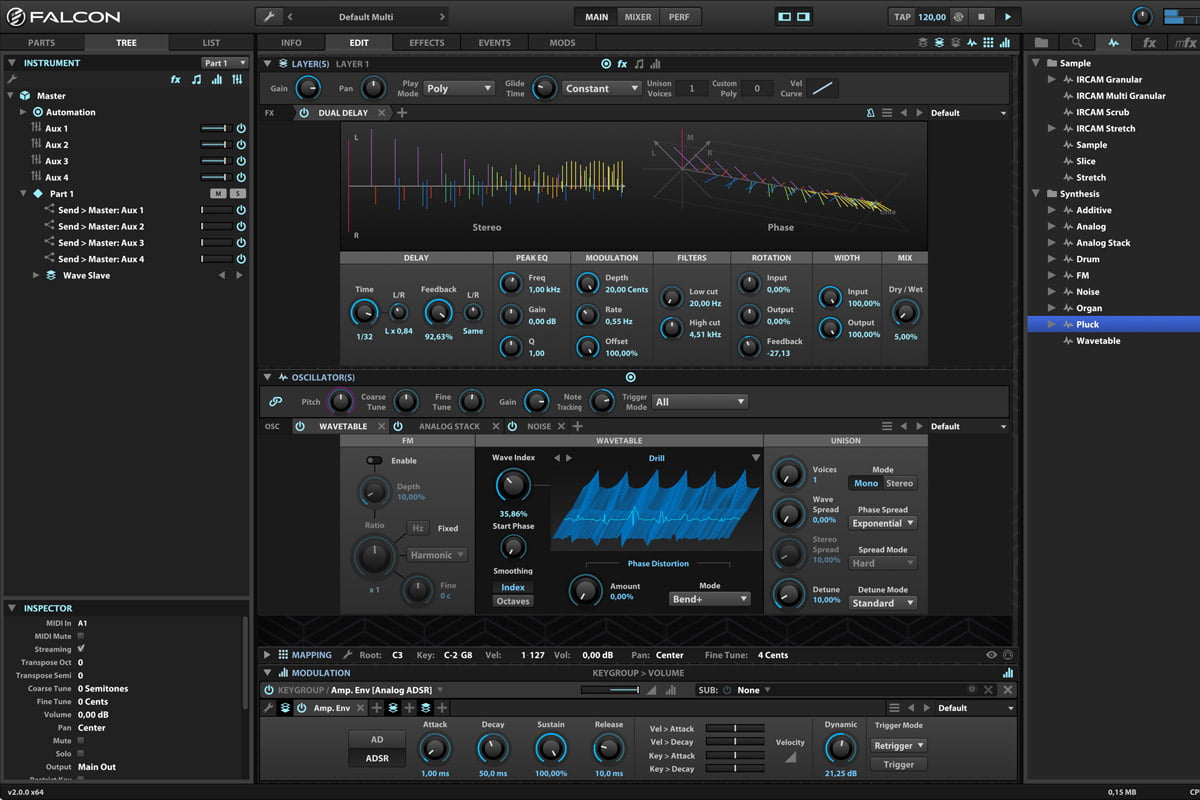Click the eye icon in Mapping bar
The image size is (1200, 800).
click(991, 655)
